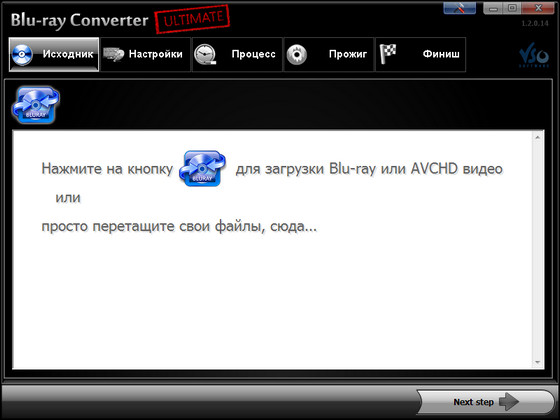Select the Финиш tab label

click(x=441, y=54)
